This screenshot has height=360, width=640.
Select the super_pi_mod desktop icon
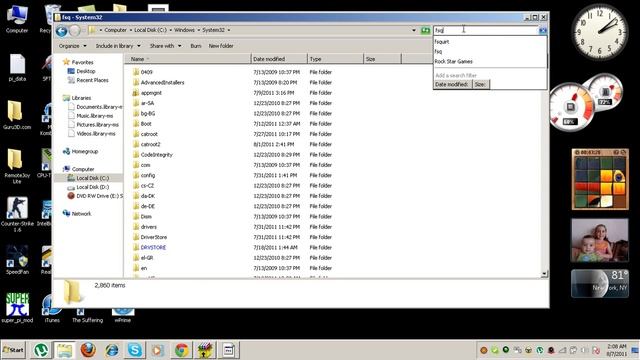click(17, 308)
